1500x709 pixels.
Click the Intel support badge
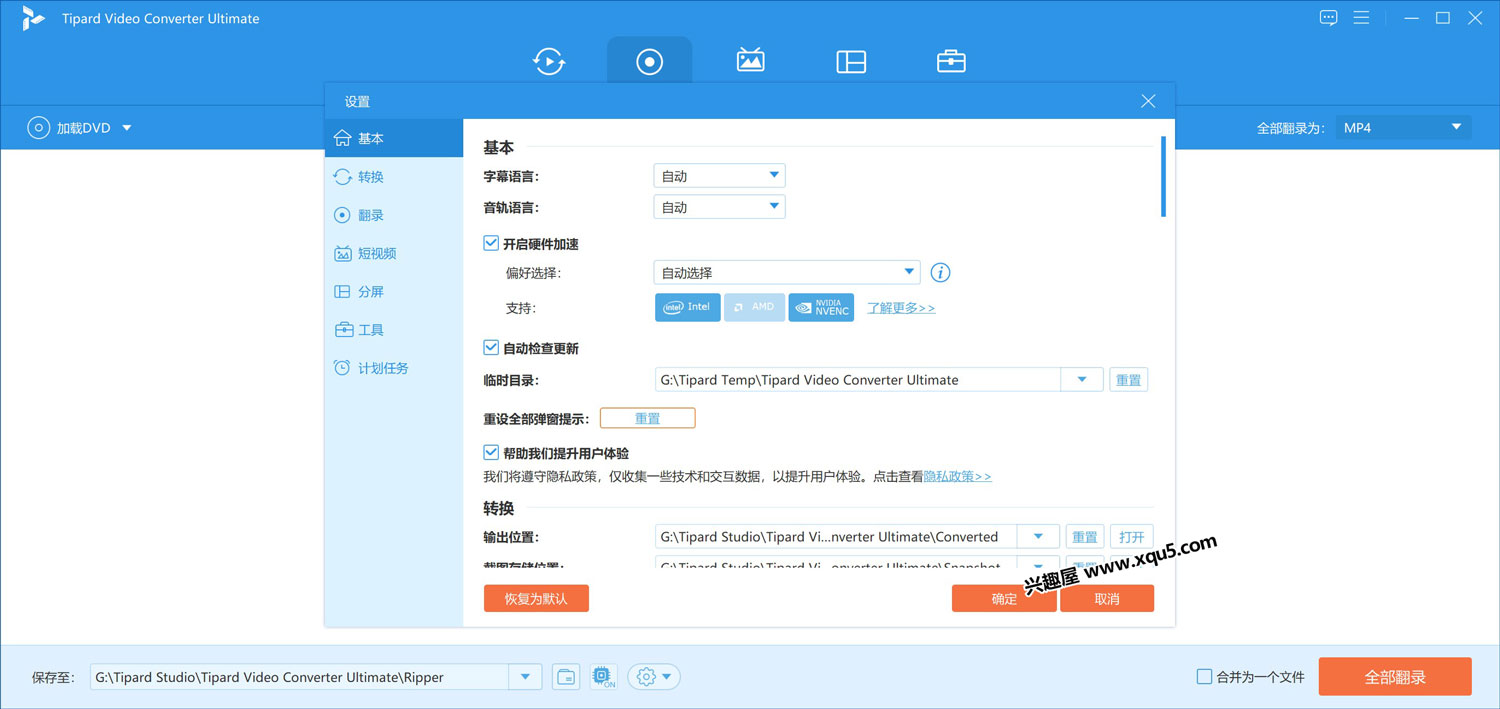coord(688,307)
